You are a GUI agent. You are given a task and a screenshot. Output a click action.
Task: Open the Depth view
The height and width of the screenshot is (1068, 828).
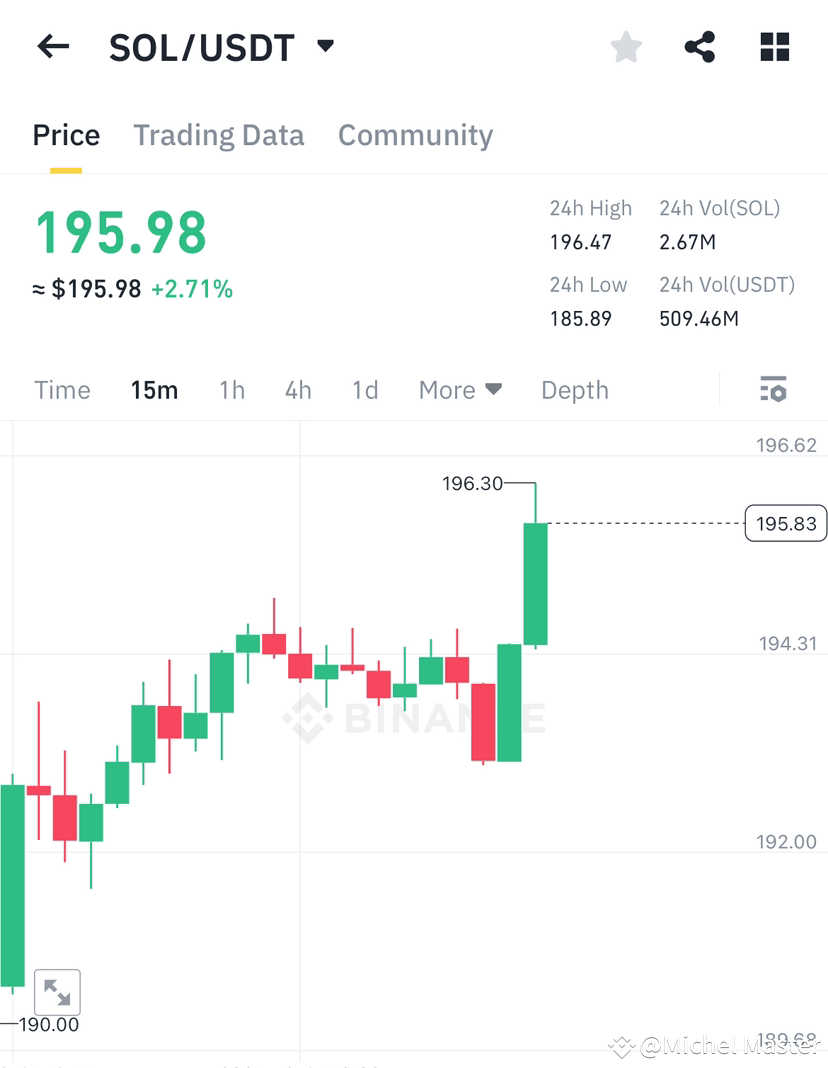575,390
